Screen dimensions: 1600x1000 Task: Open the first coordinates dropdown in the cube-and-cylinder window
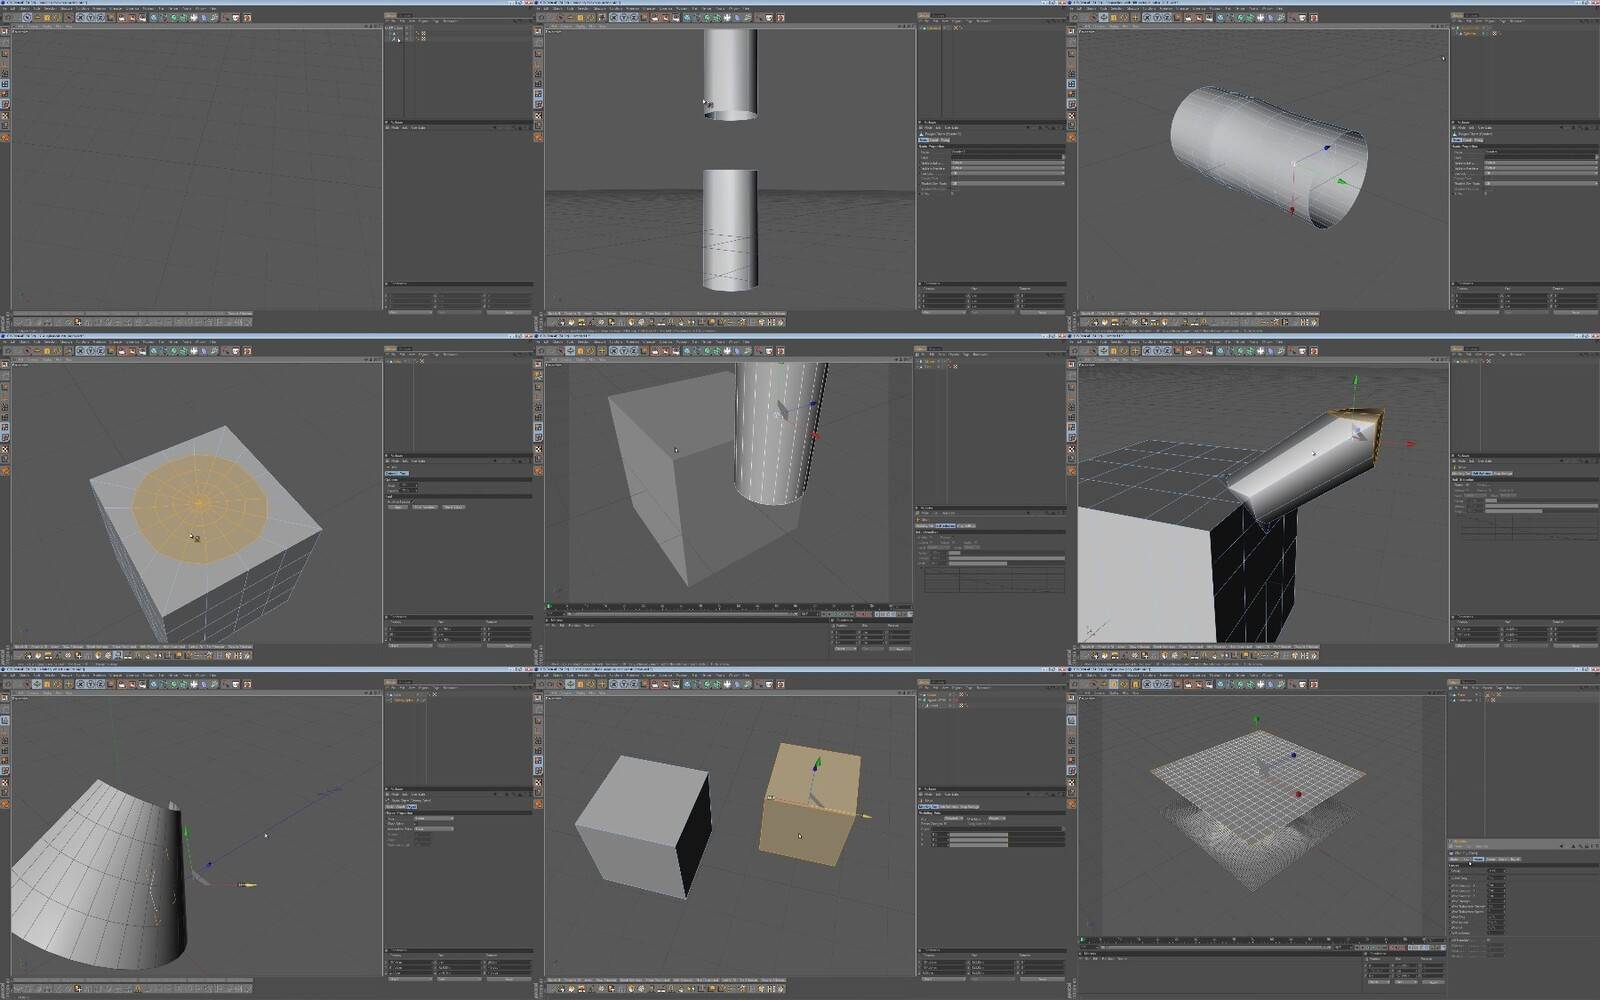[x=845, y=649]
